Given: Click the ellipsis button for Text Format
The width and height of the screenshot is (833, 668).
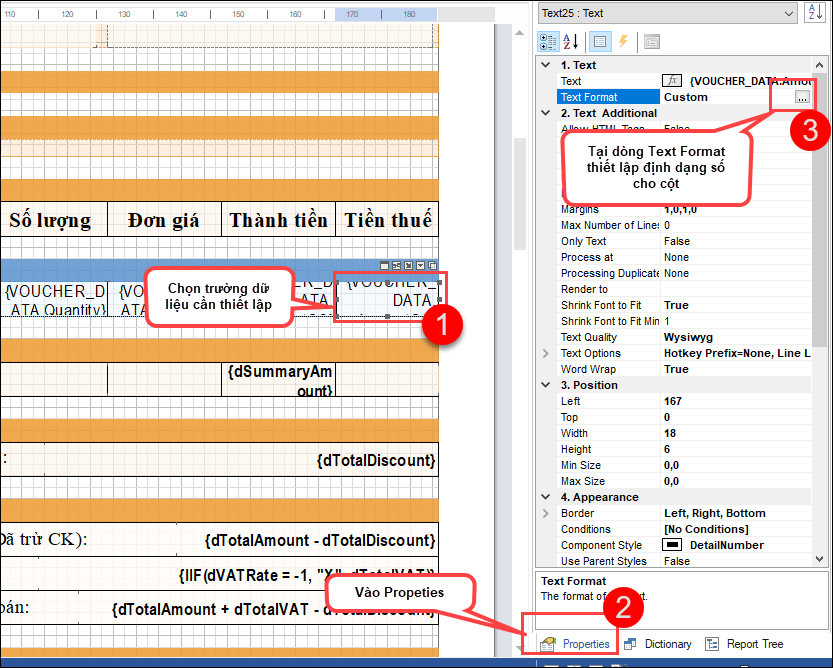Looking at the screenshot, I should [802, 97].
